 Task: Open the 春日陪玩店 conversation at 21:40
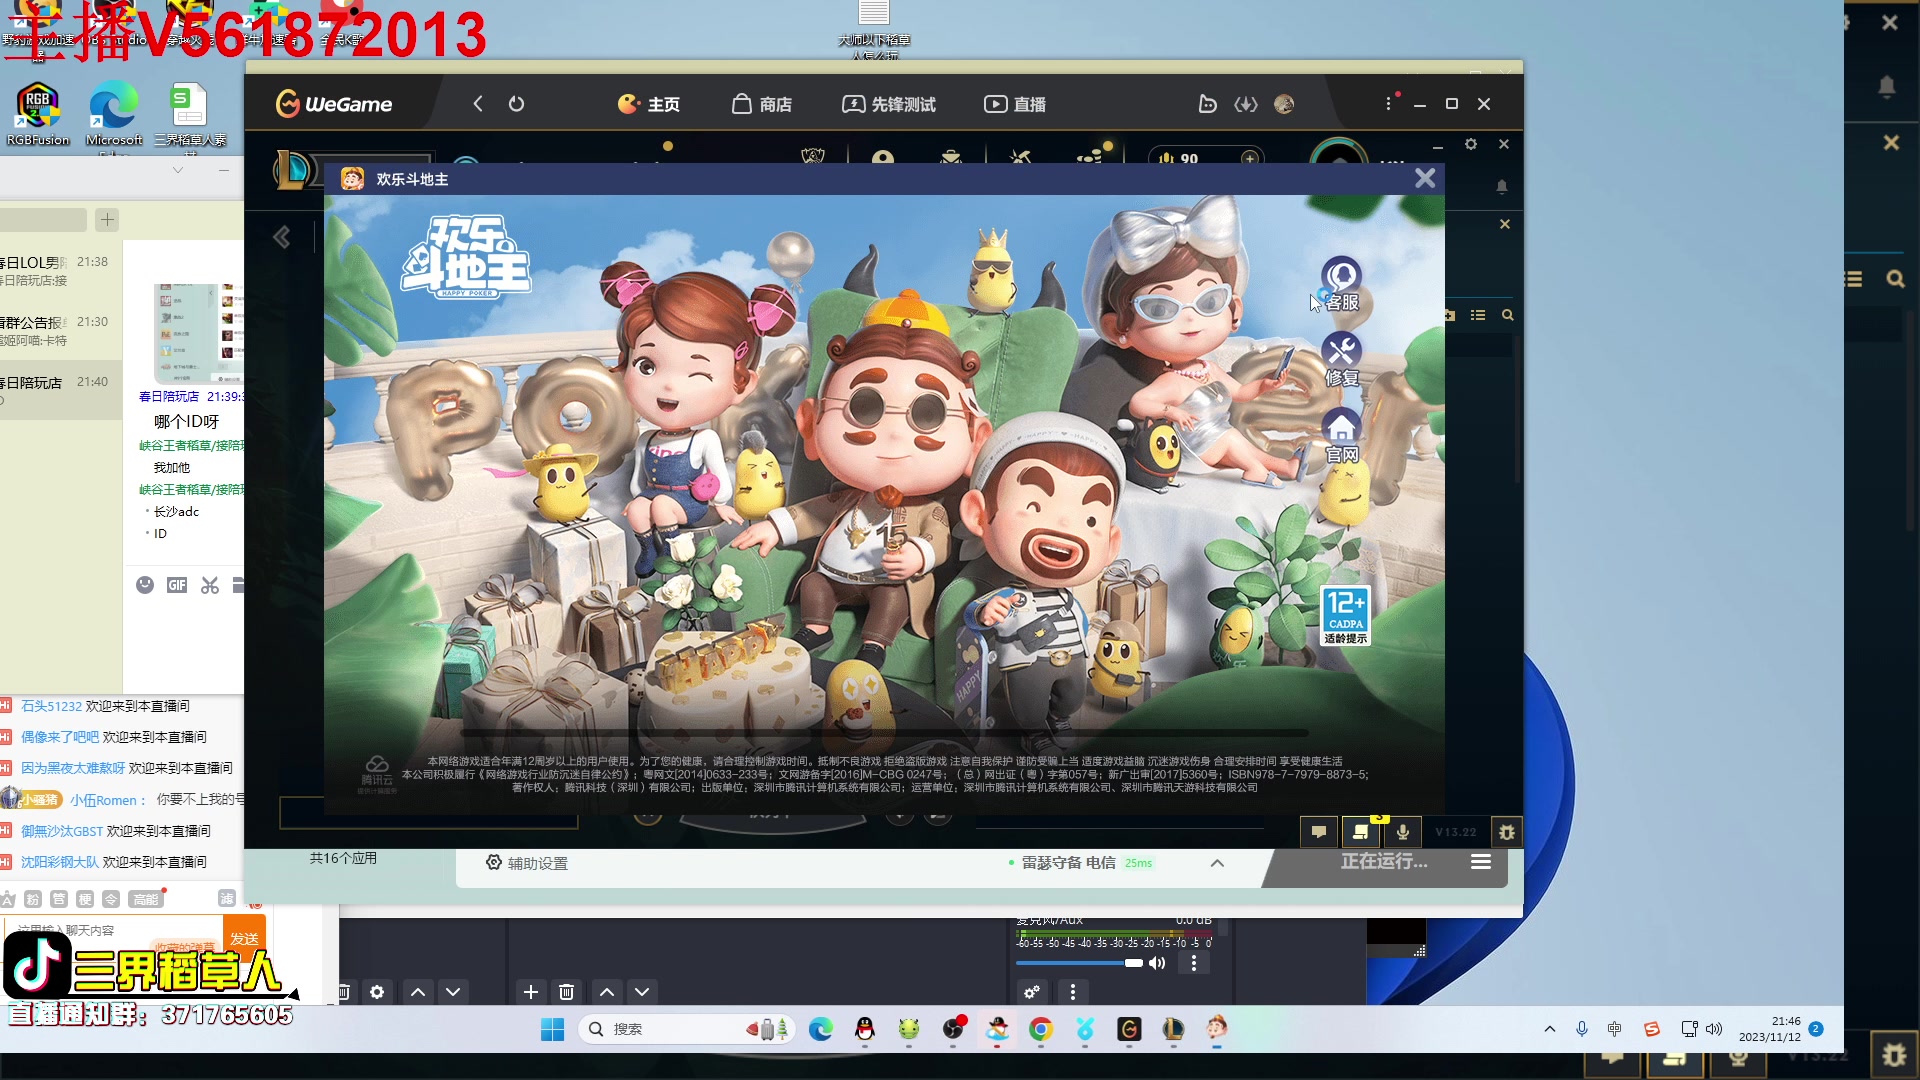click(x=60, y=390)
